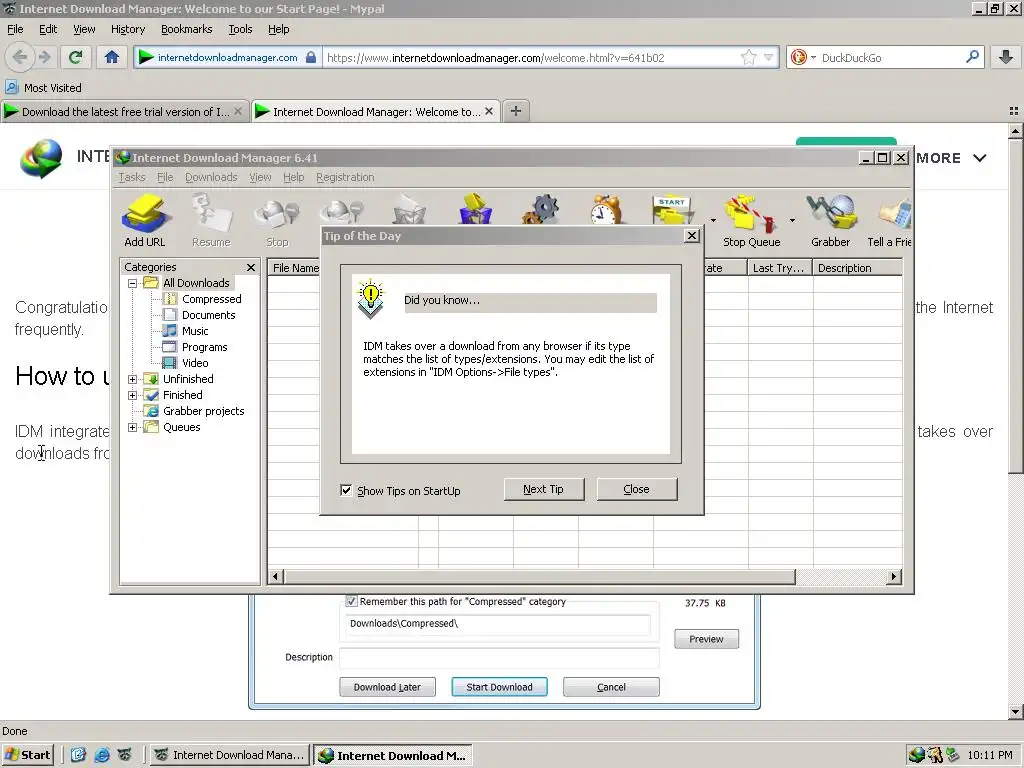Click the Next Tip button
Image resolution: width=1024 pixels, height=768 pixels.
543,489
